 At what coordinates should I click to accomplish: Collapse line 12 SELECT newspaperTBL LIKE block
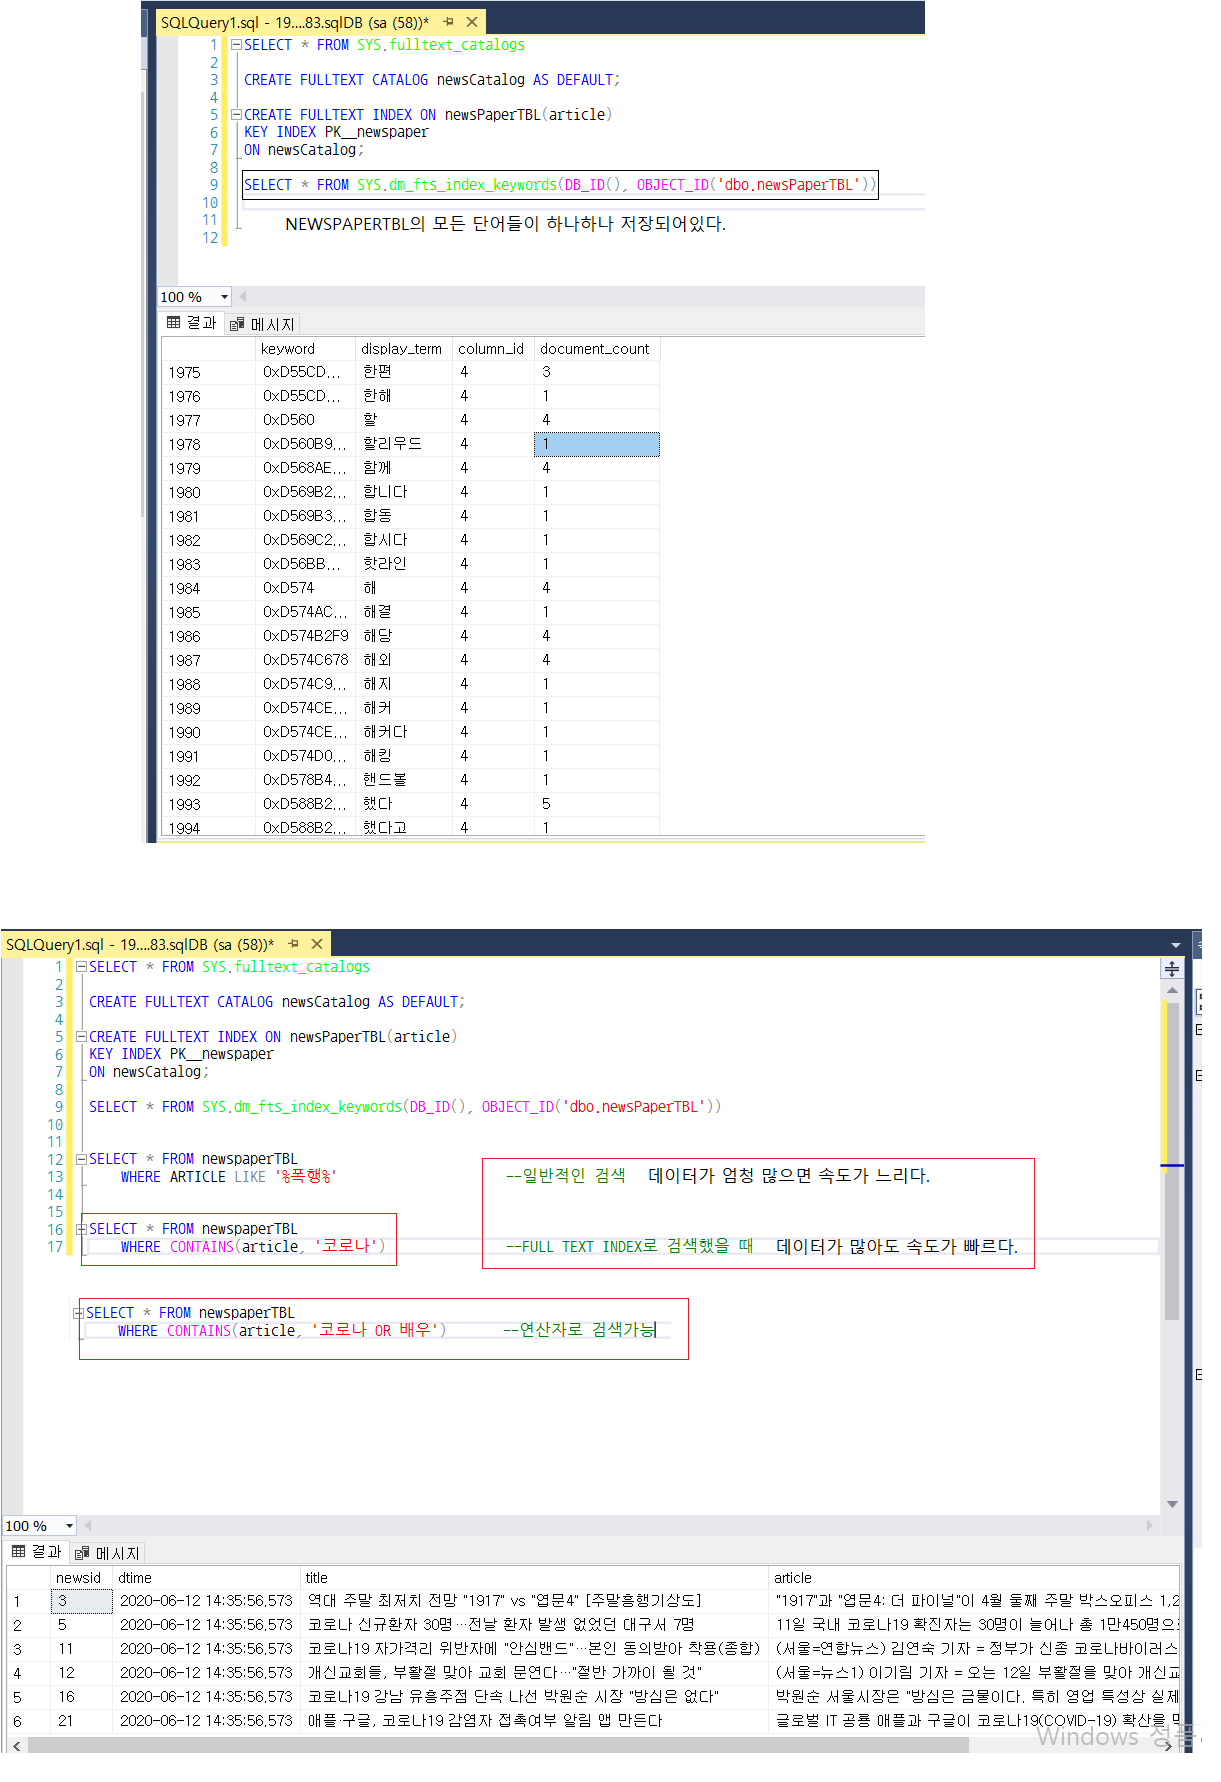click(82, 1159)
